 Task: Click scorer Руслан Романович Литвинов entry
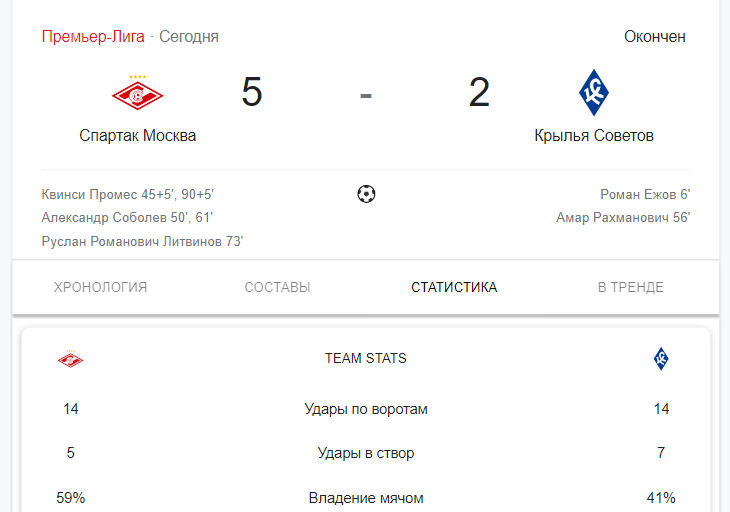tap(142, 241)
